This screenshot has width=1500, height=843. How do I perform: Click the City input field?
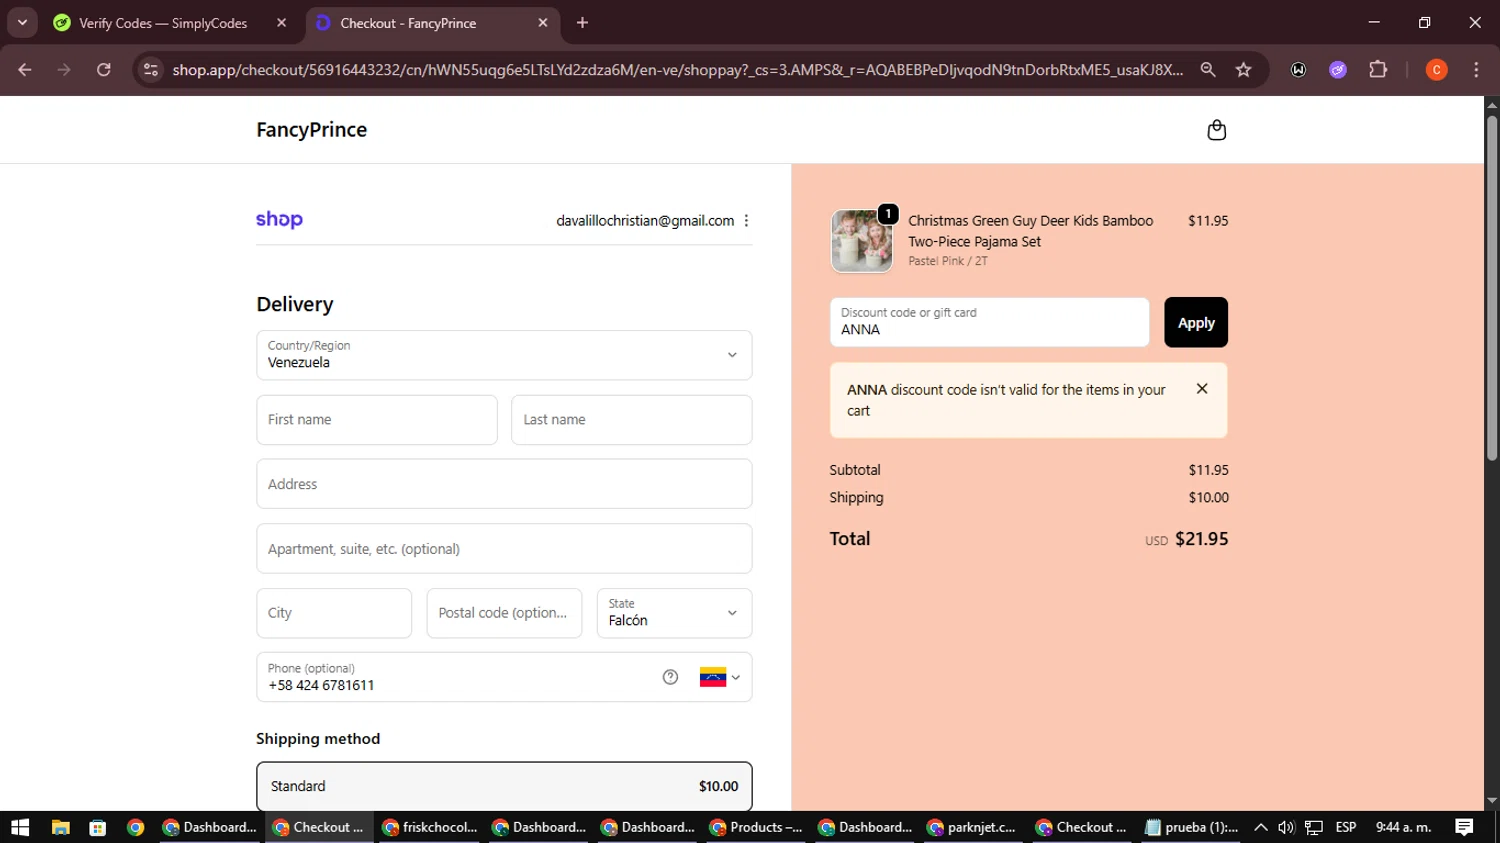pyautogui.click(x=334, y=613)
